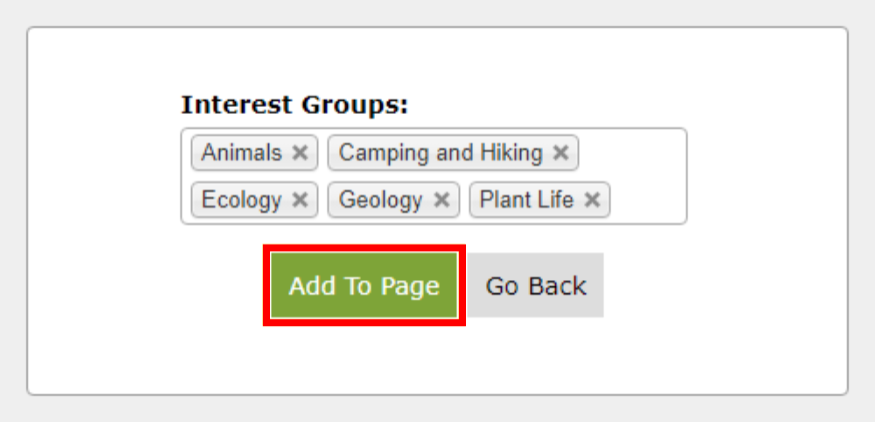Image resolution: width=875 pixels, height=422 pixels.
Task: Remove the Plant Life tag
Action: (x=592, y=199)
